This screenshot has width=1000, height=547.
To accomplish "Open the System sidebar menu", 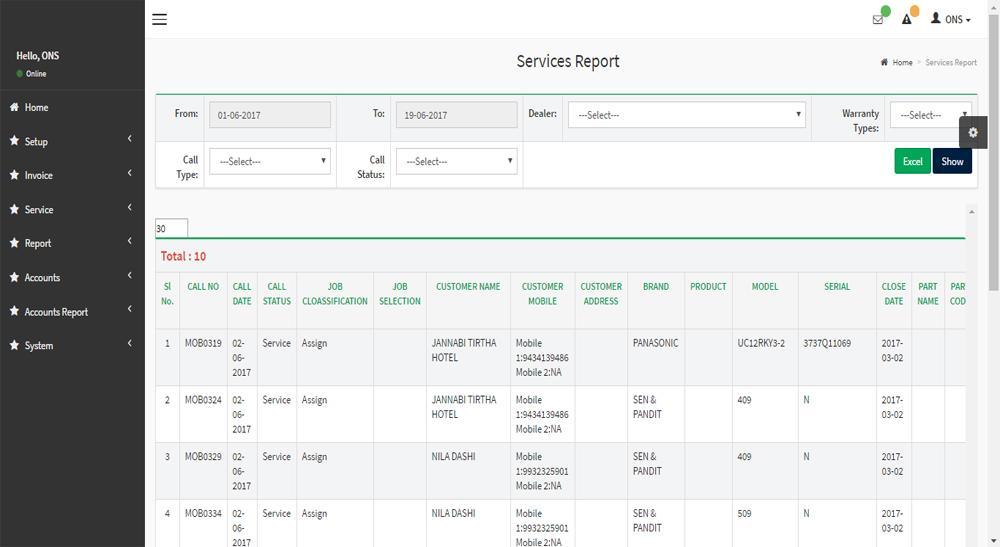I will click(x=72, y=346).
